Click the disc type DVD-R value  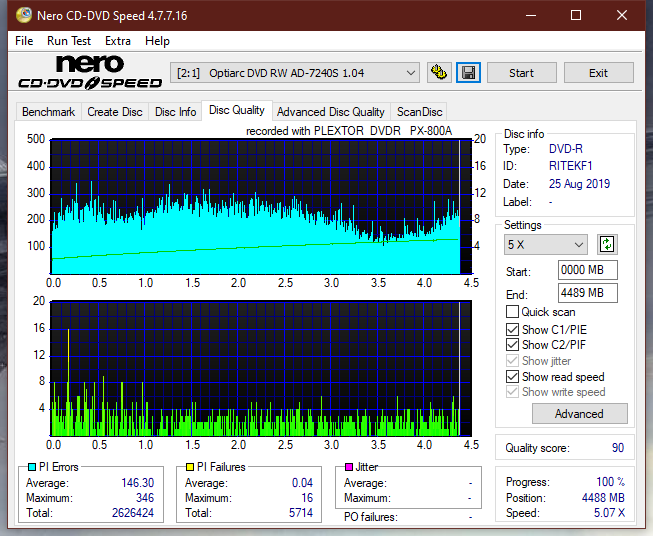566,149
